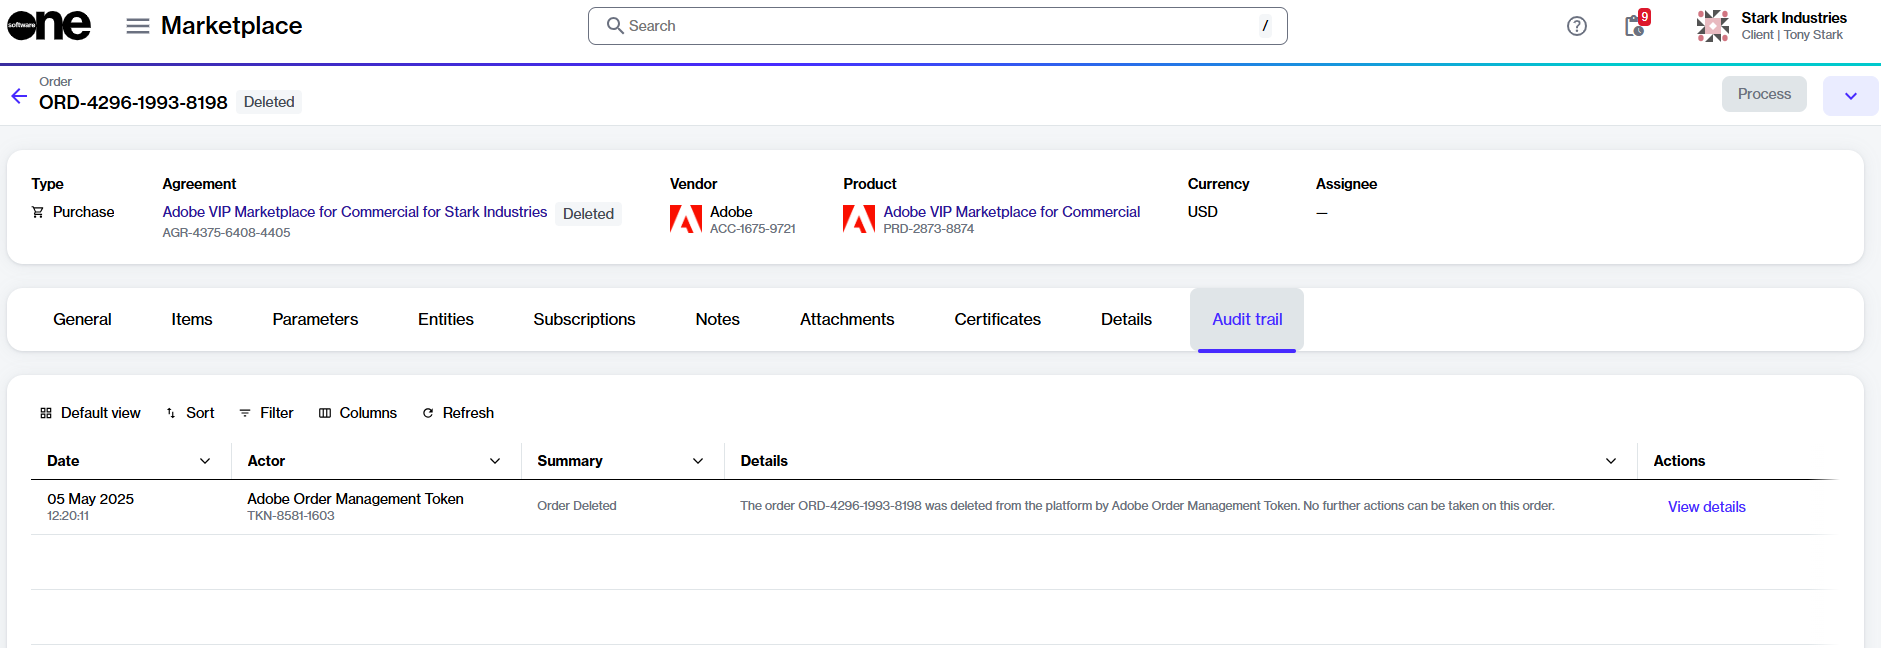The height and width of the screenshot is (648, 1881).
Task: Open the Filter options
Action: point(266,413)
